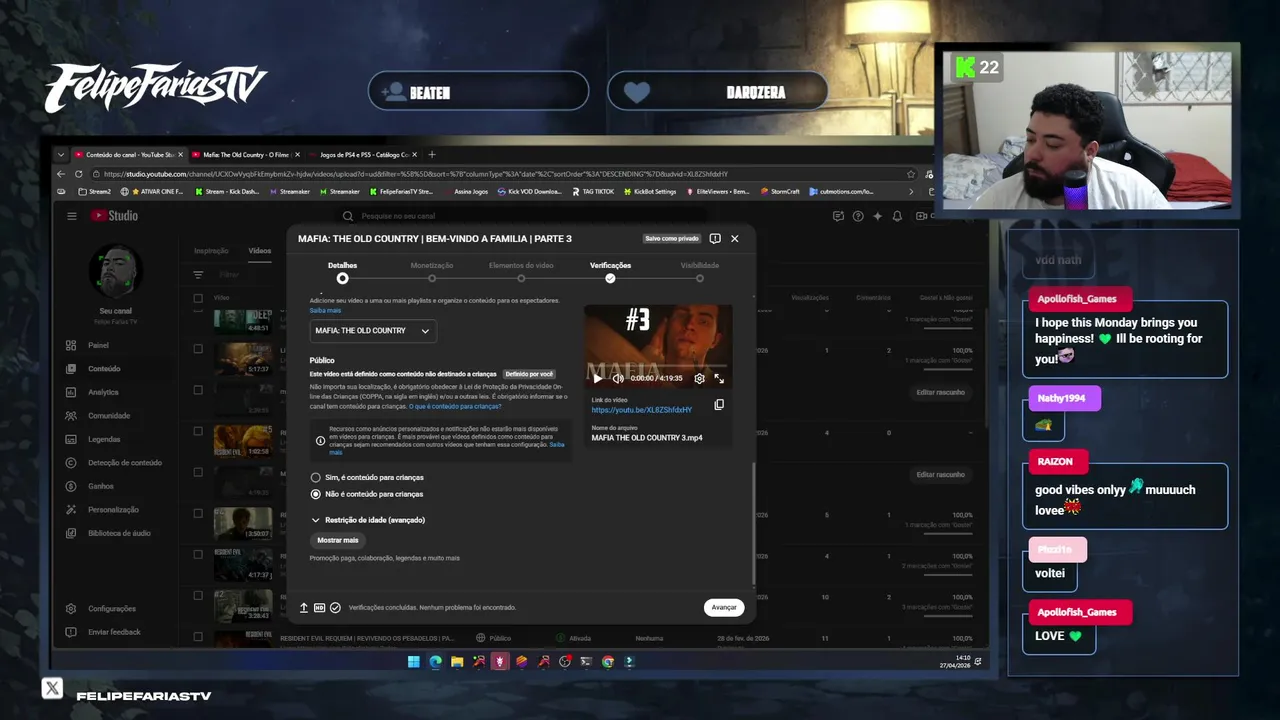
Task: Go to the Monetização step
Action: coord(432,271)
